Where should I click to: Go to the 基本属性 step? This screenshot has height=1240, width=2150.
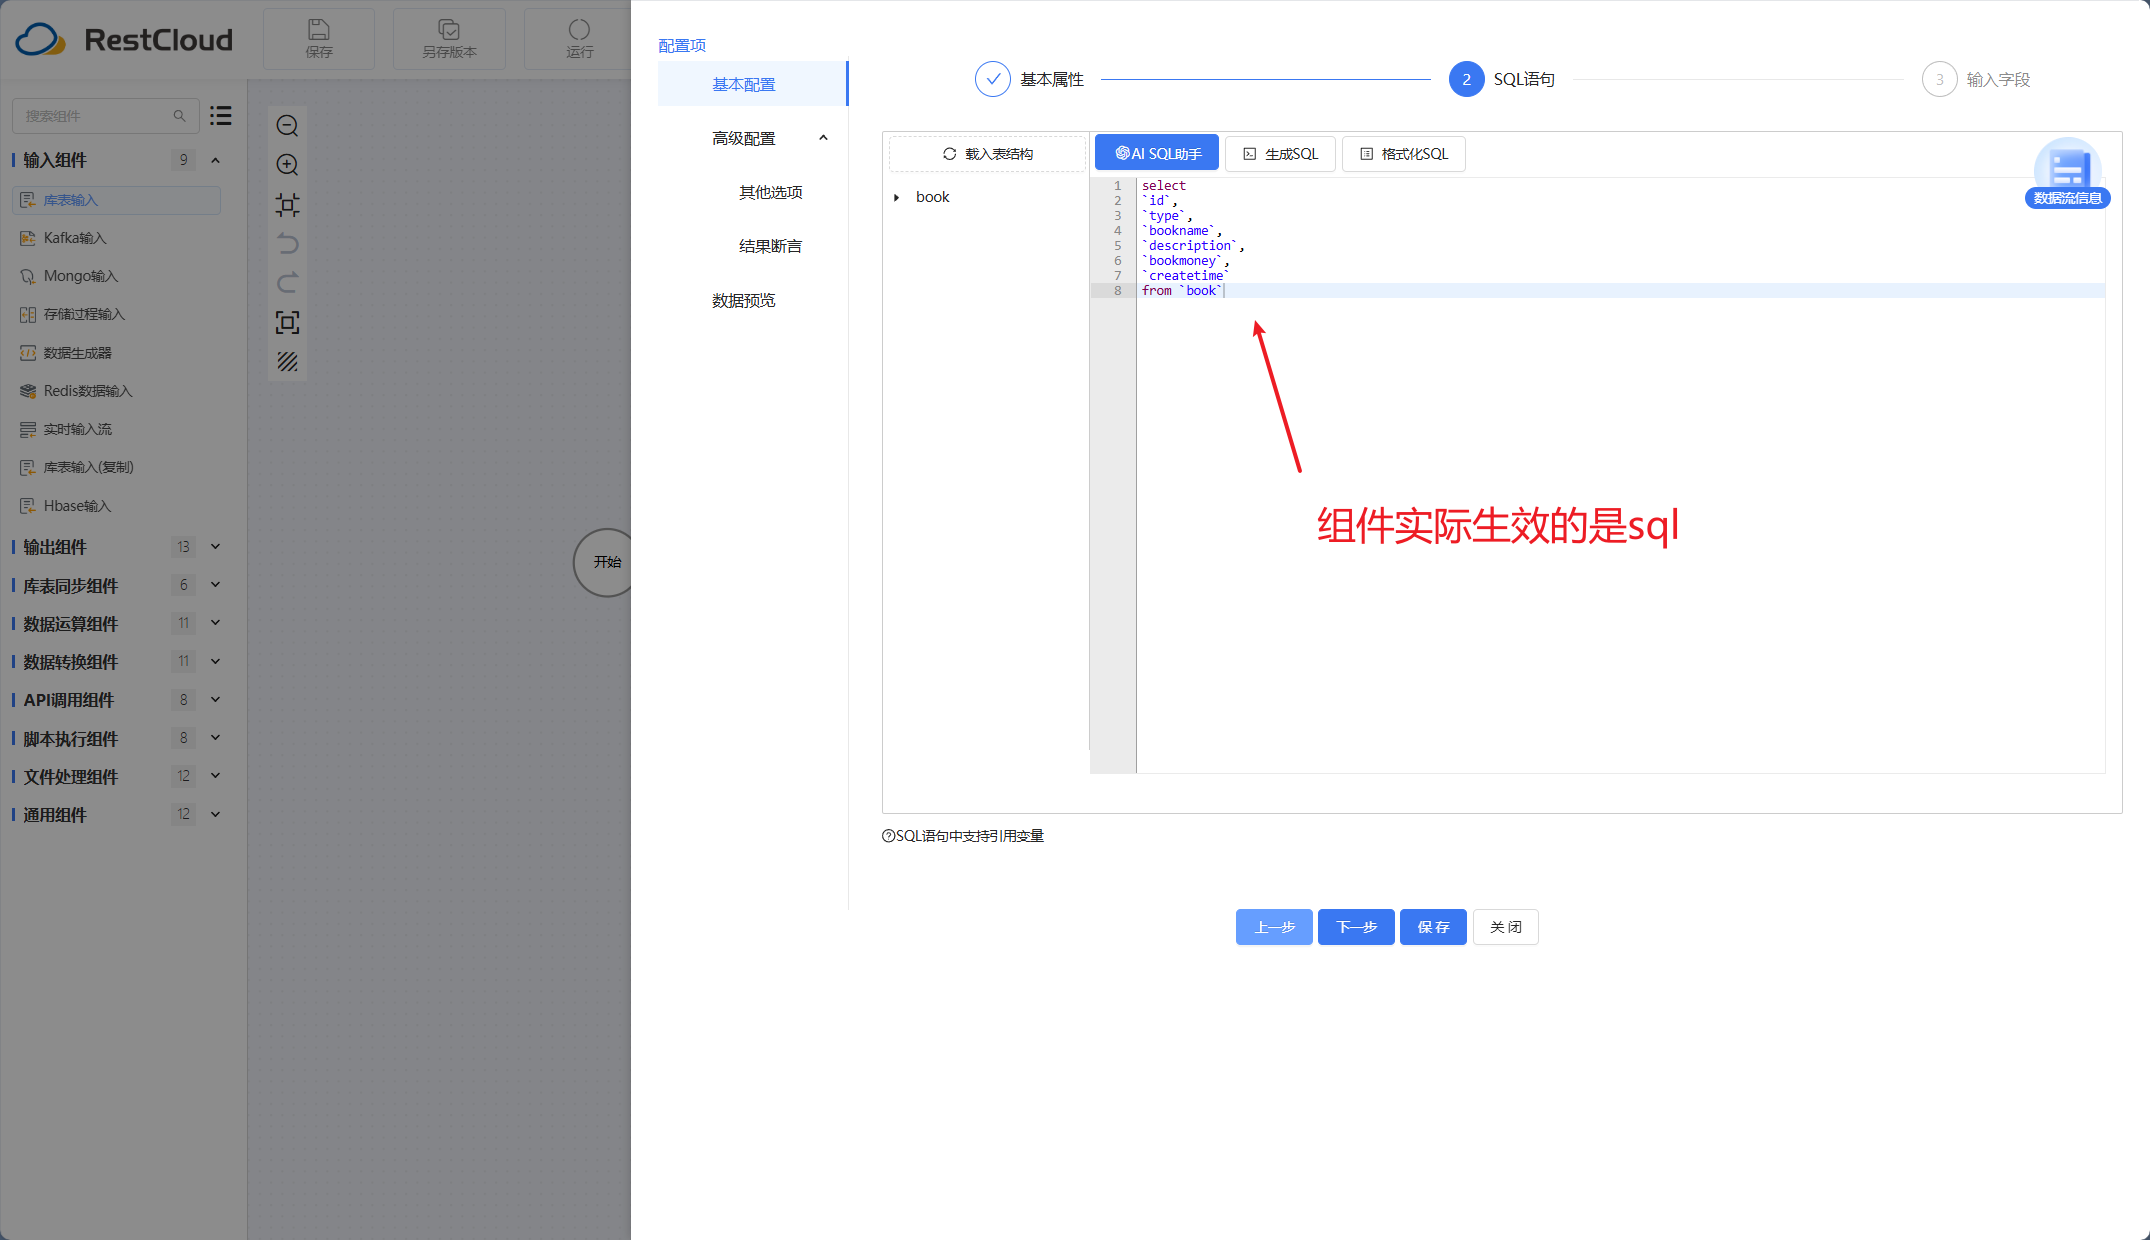pyautogui.click(x=1030, y=79)
